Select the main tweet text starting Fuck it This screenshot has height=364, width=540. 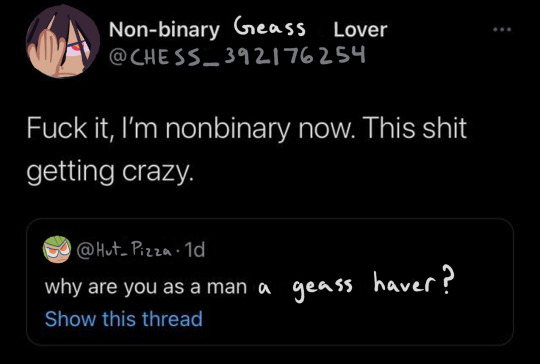point(247,149)
